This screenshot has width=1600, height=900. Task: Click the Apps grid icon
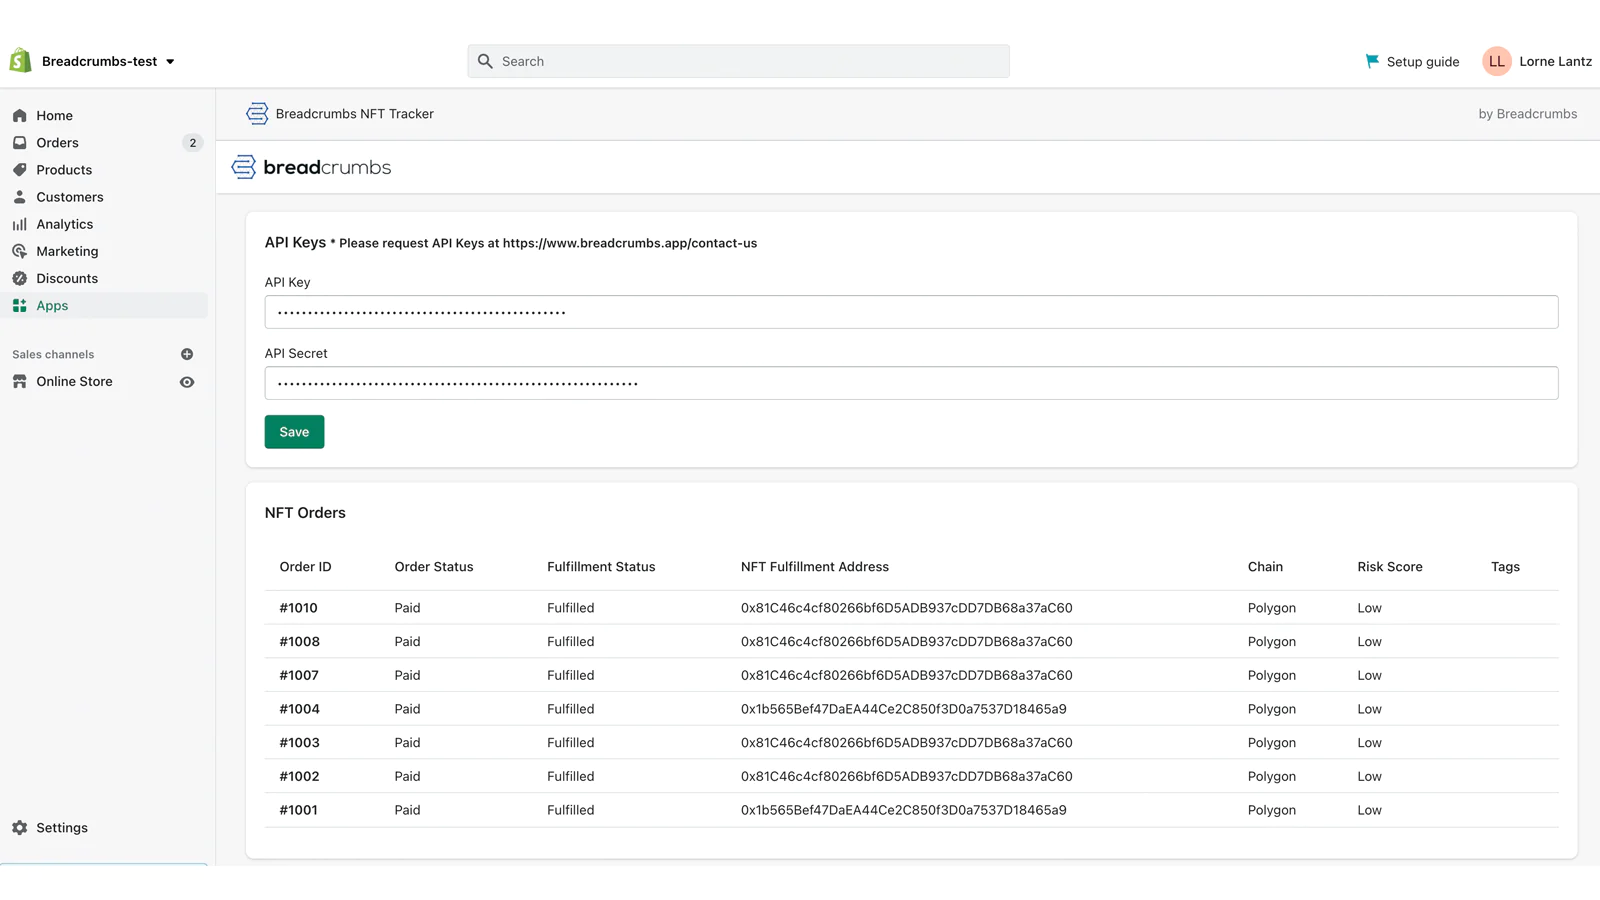19,305
